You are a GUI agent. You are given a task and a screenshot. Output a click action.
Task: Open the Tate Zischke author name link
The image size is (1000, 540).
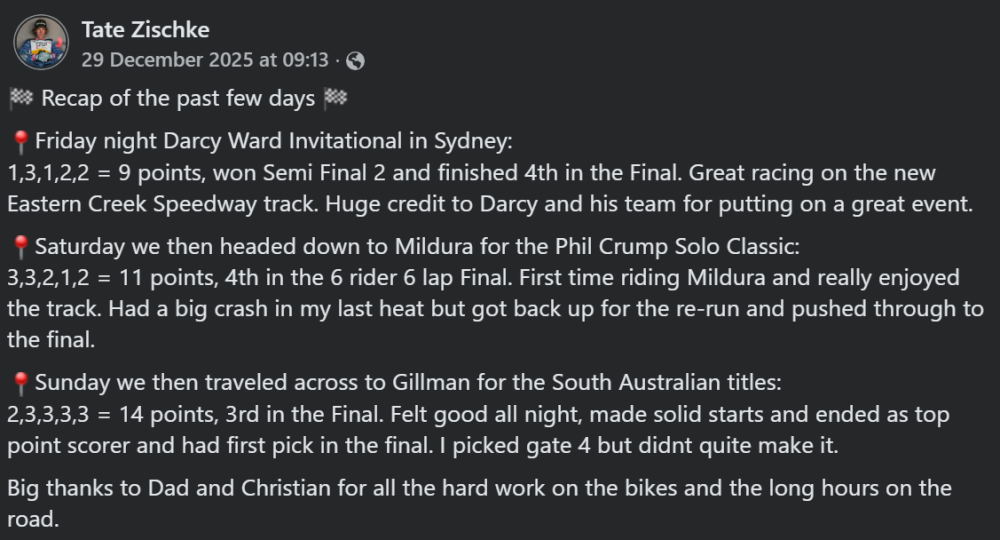point(146,29)
